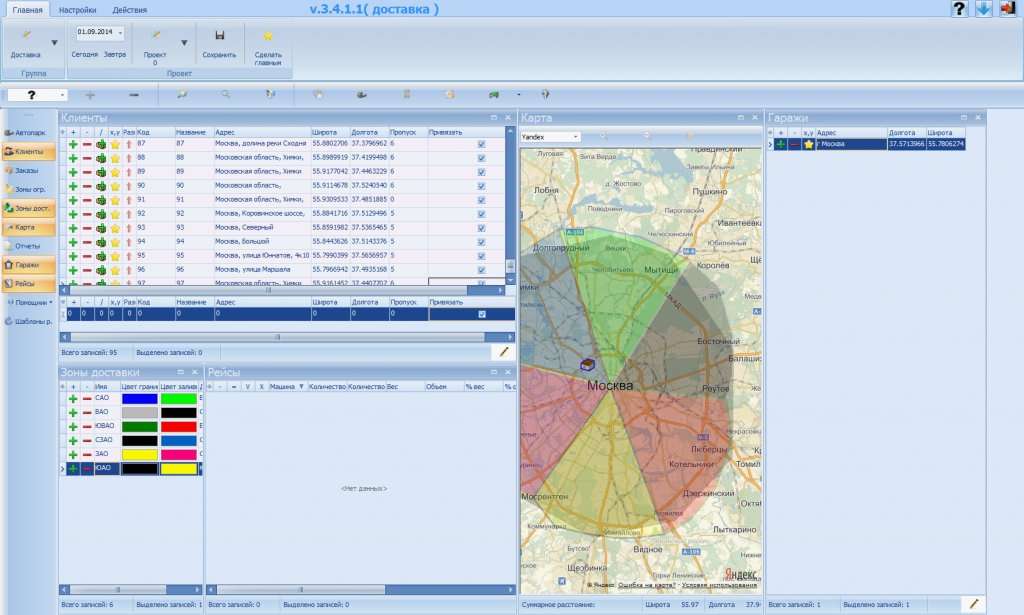Click the Зоны доставки horizontal scrollbar
Viewport: 1024px width, 615px height.
tap(131, 590)
